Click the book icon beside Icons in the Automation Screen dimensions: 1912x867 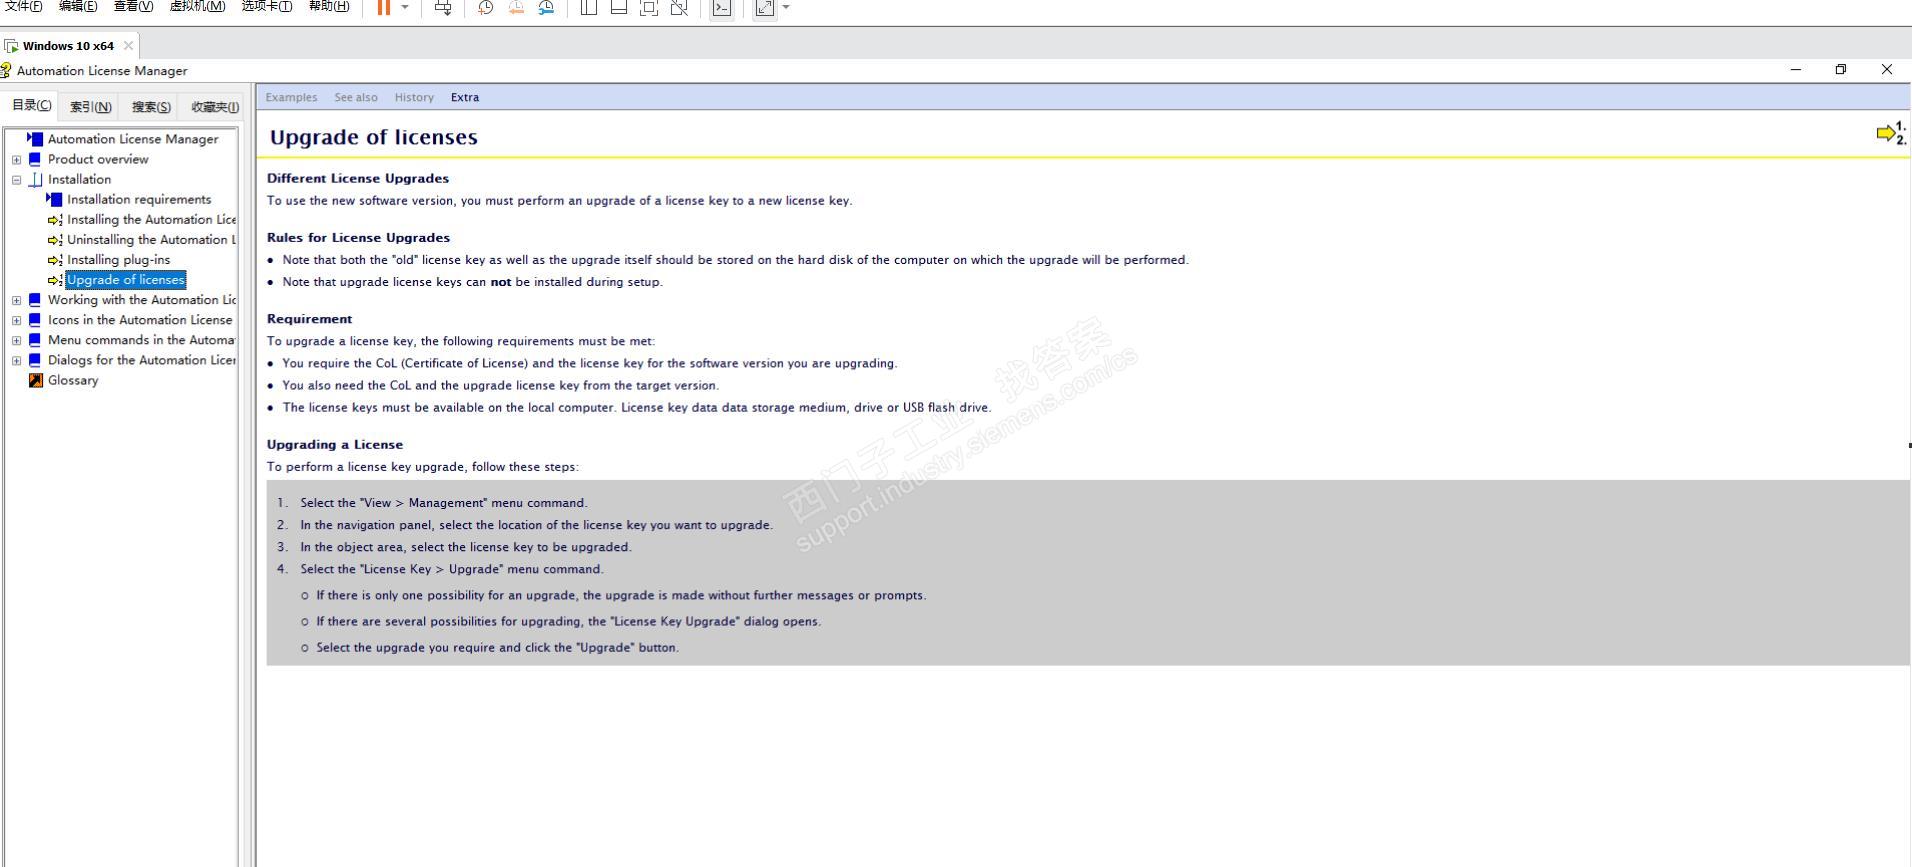35,319
